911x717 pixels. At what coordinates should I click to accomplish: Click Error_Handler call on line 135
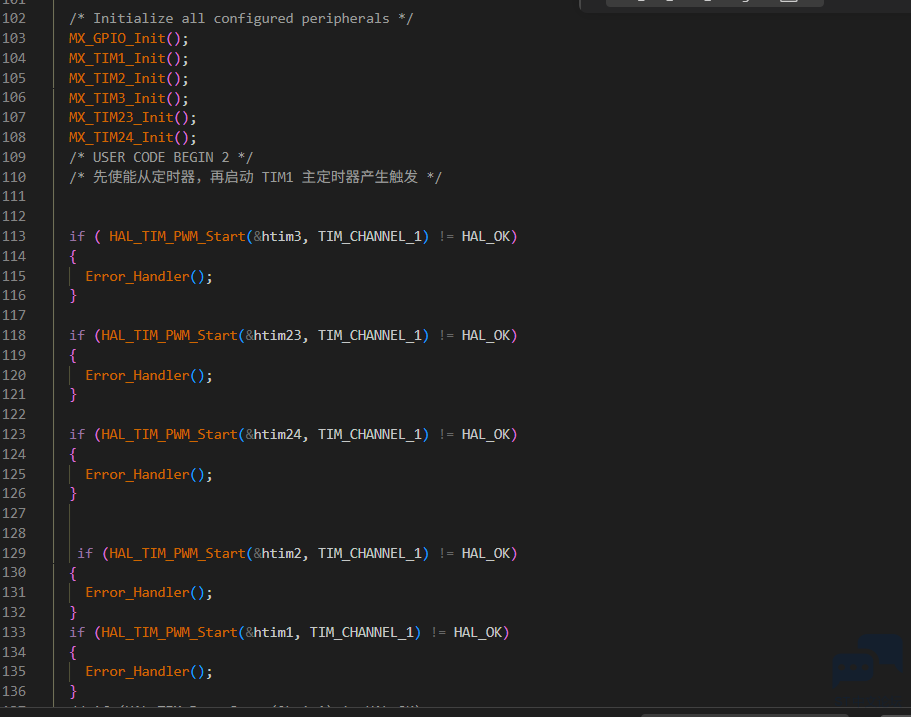coord(149,672)
